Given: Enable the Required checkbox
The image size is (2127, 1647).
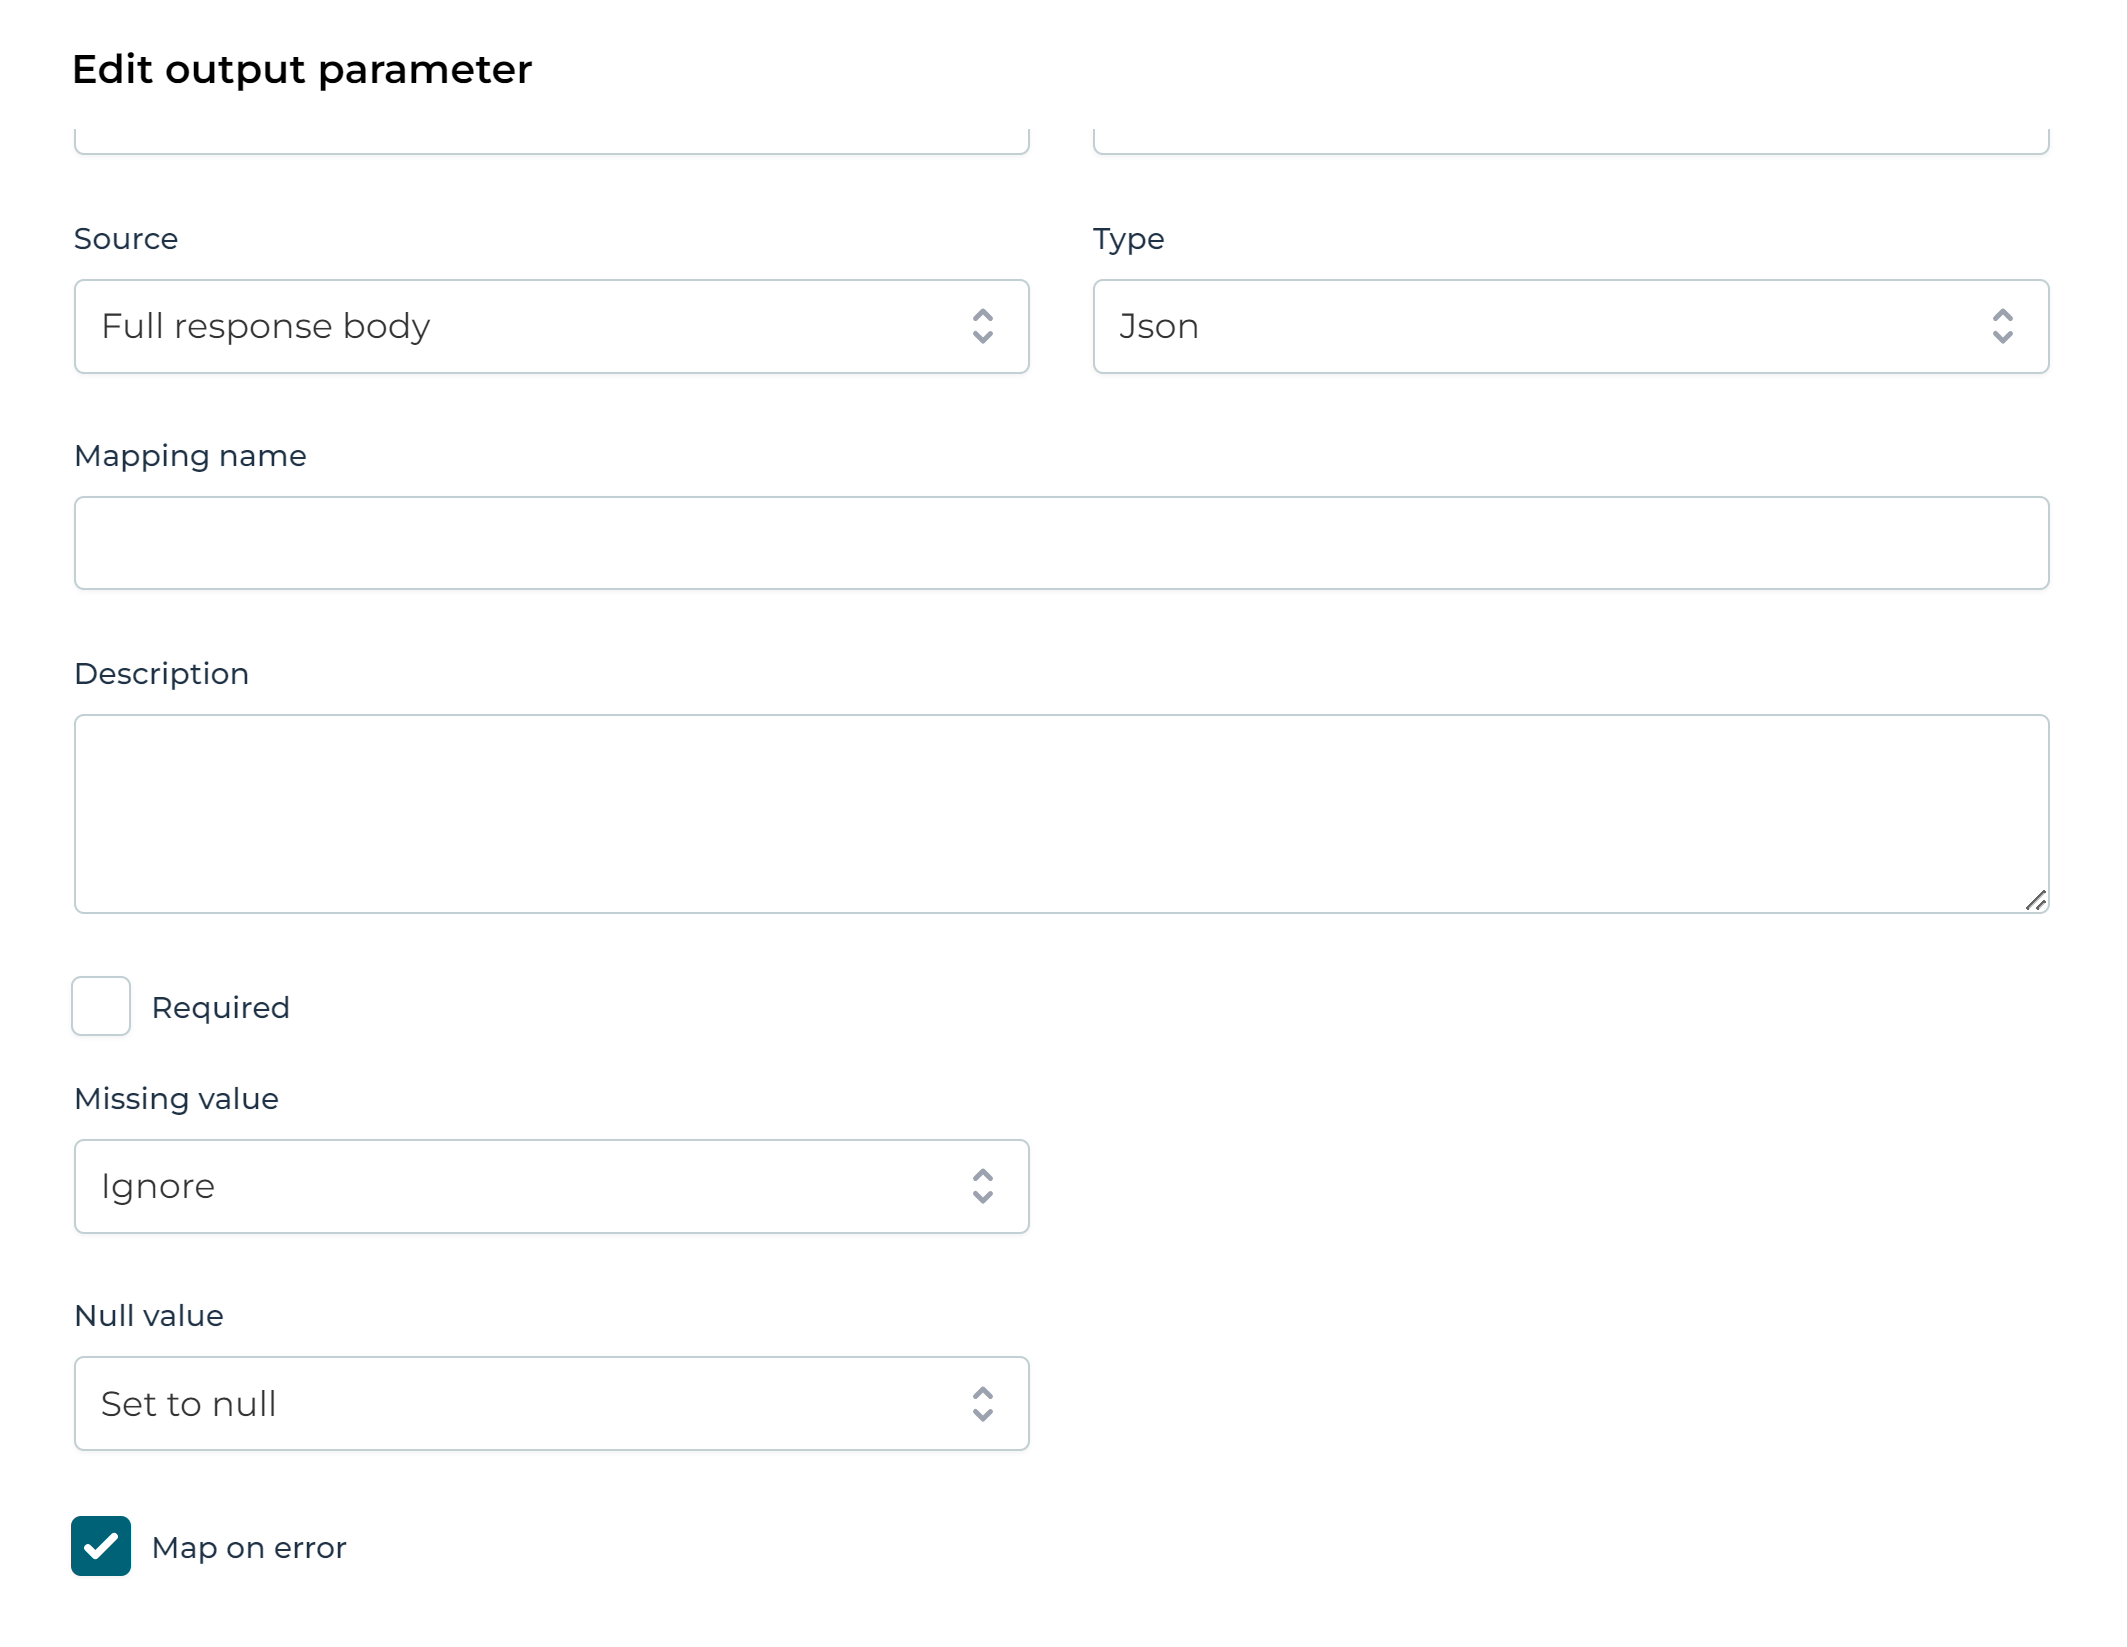Looking at the screenshot, I should (101, 1006).
